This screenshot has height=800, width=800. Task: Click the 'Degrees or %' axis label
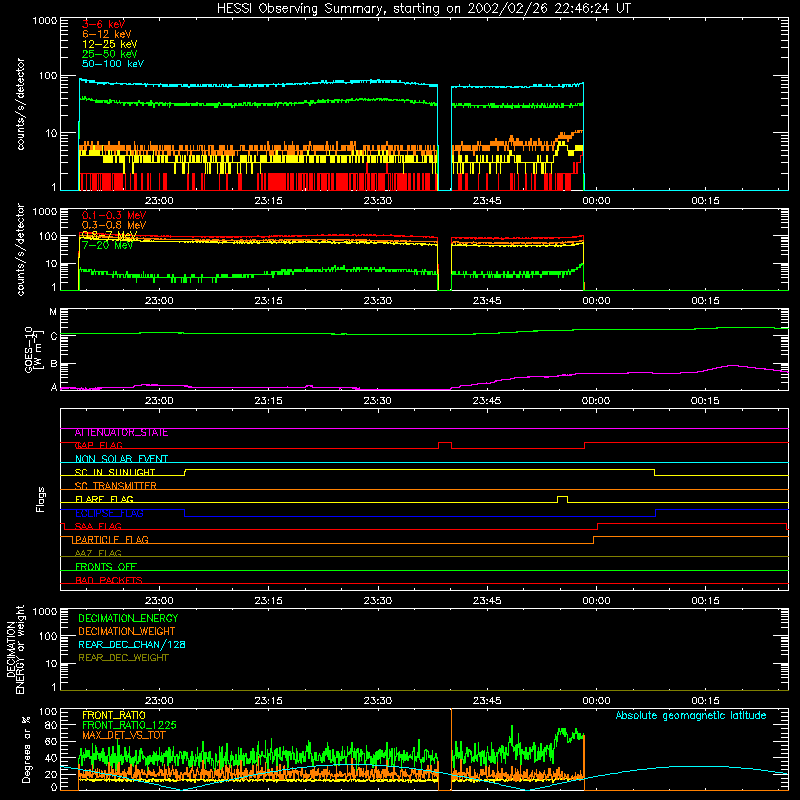point(27,749)
